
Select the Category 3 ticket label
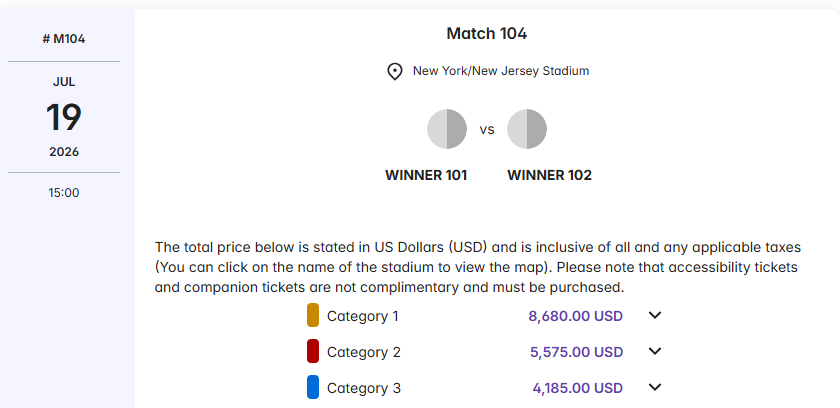(x=363, y=388)
